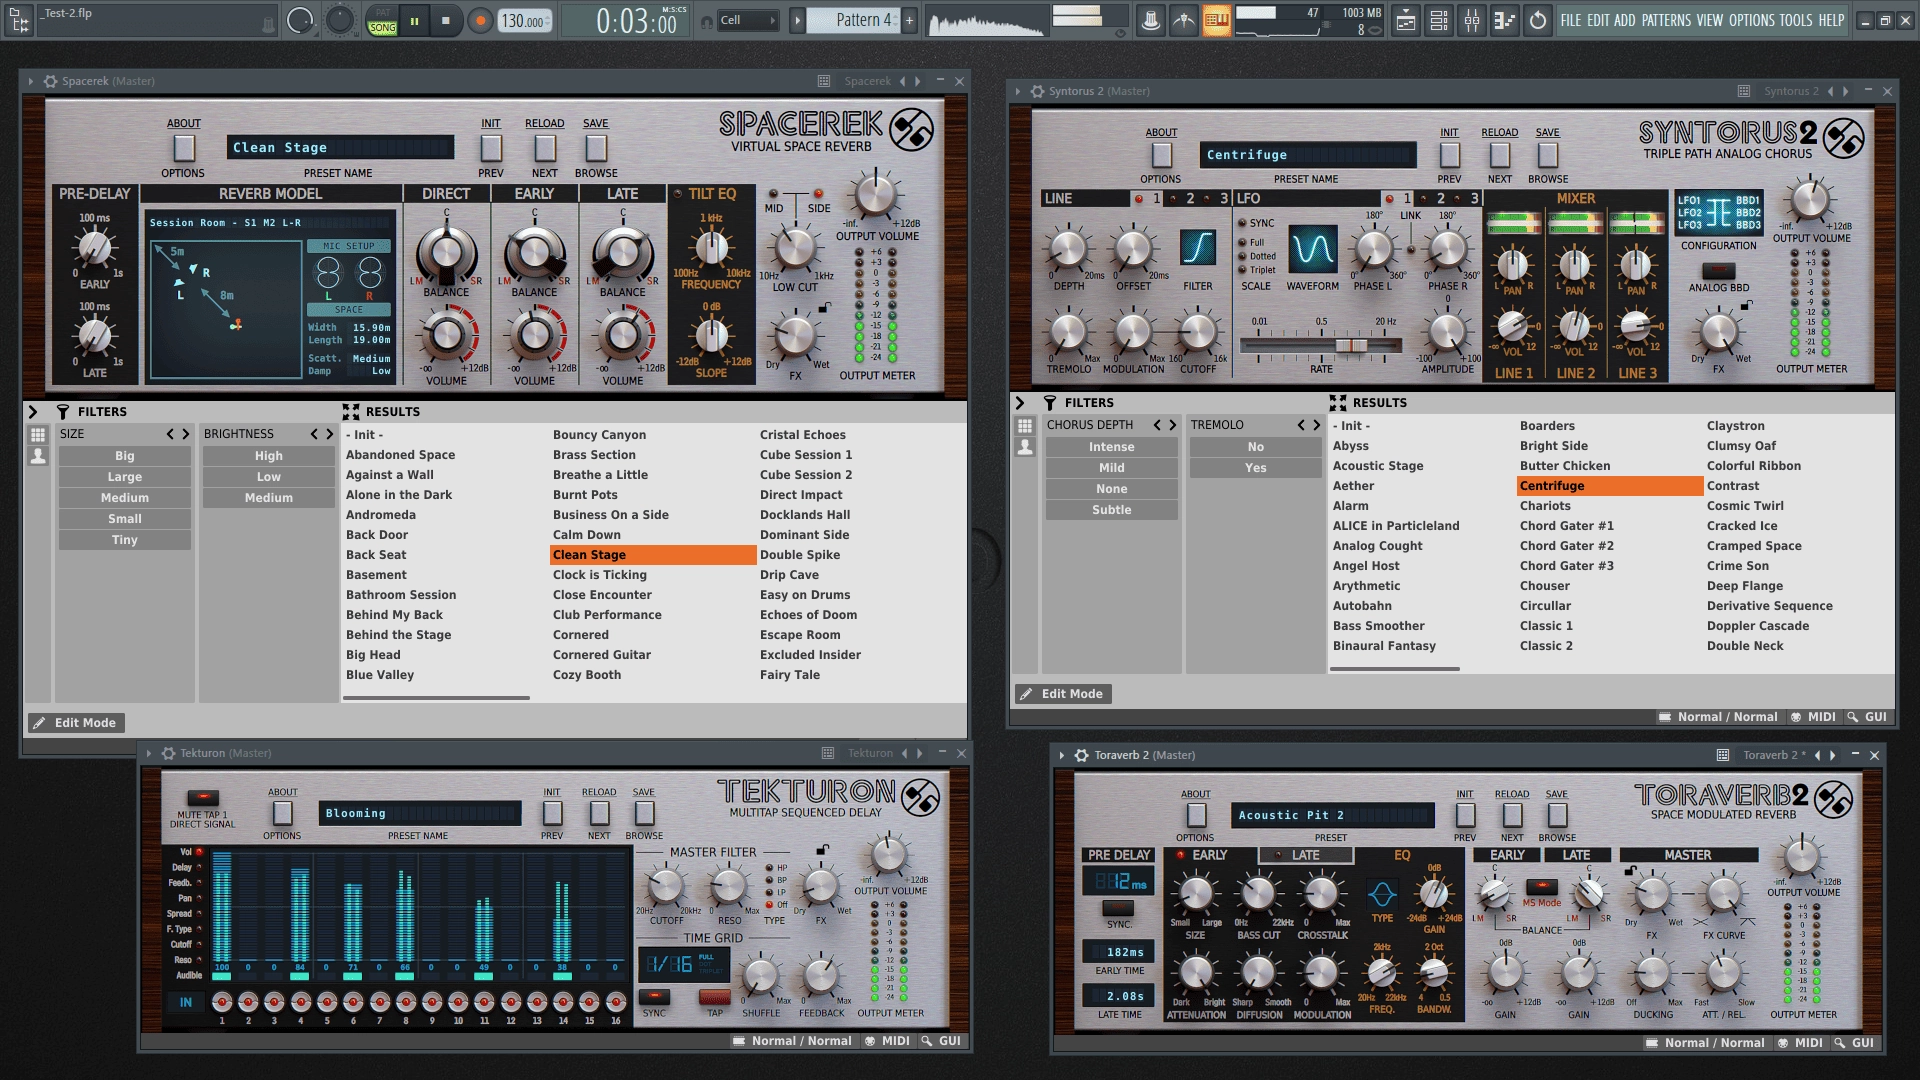Viewport: 1920px width, 1080px height.
Task: Click the circular arrow undo icon
Action: coord(1537,20)
